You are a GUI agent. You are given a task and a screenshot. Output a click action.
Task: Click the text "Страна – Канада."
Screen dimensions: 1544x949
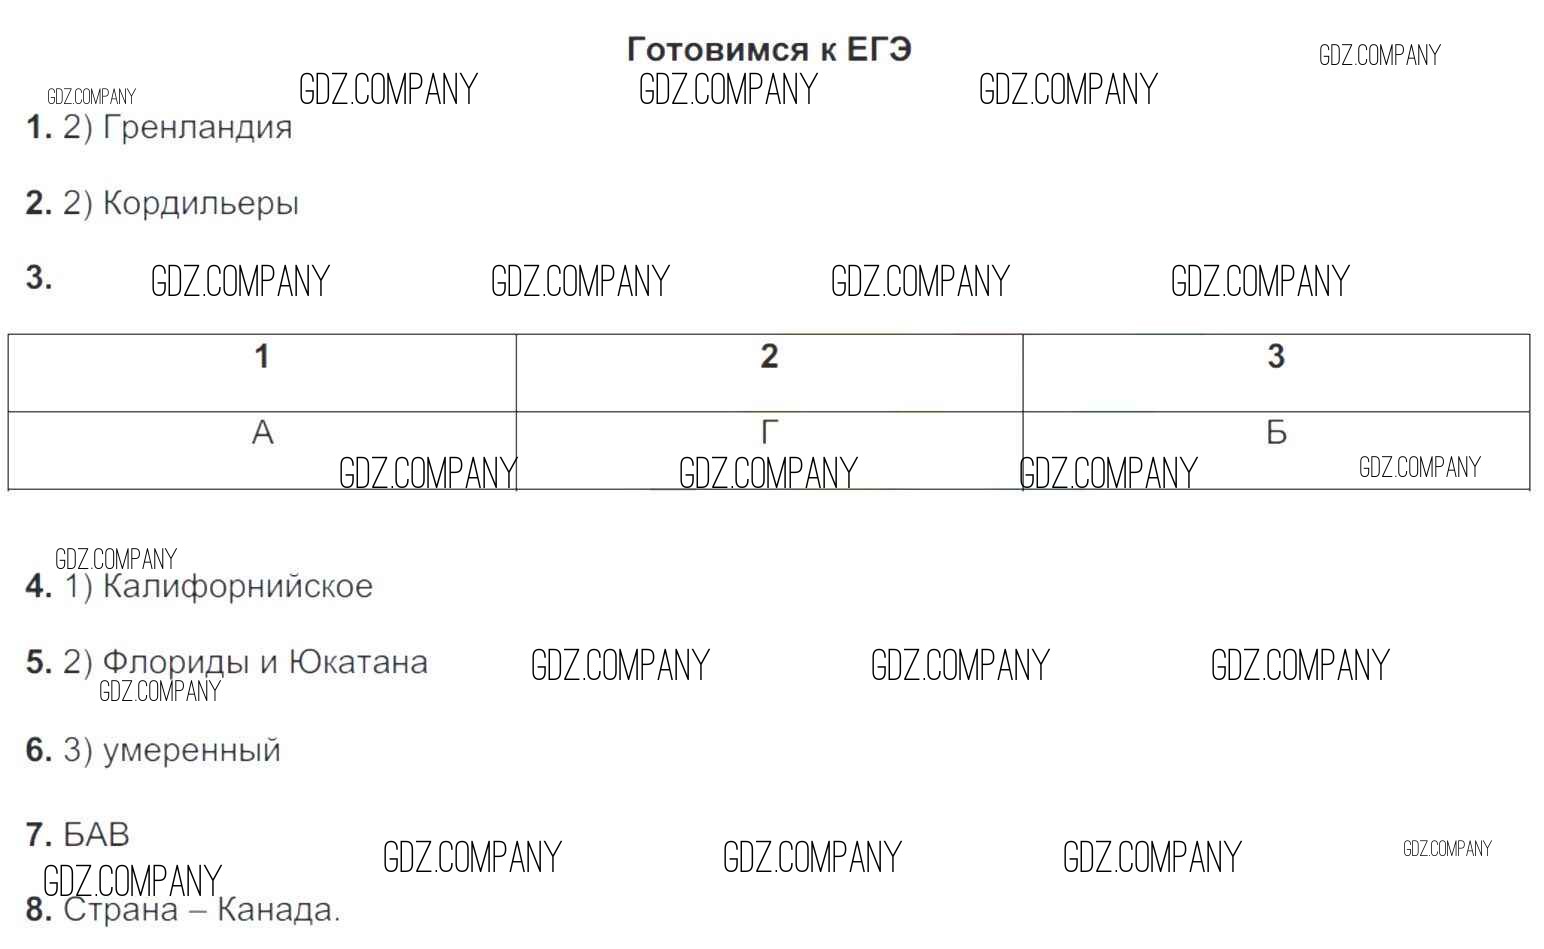coord(201,910)
